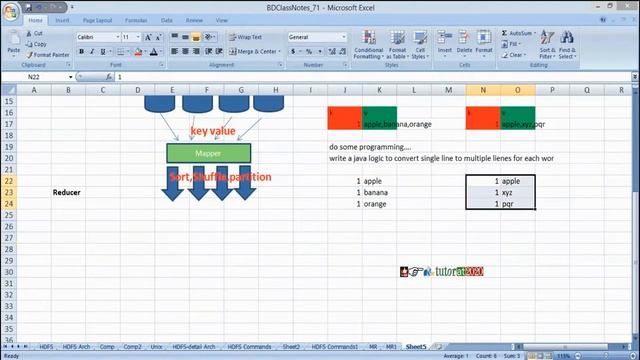Click AutoSum

(x=518, y=33)
